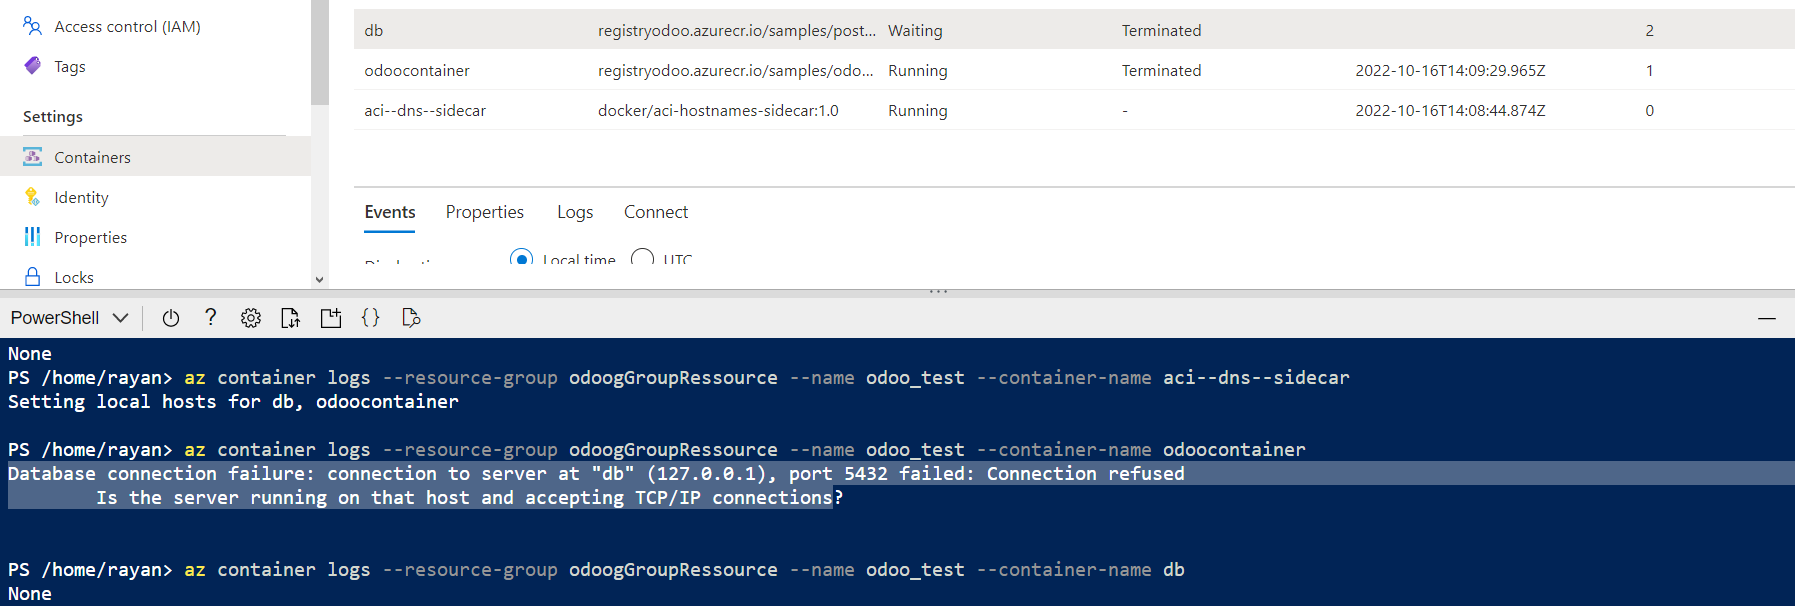Select the UTC radio button
The image size is (1795, 606).
click(x=643, y=258)
